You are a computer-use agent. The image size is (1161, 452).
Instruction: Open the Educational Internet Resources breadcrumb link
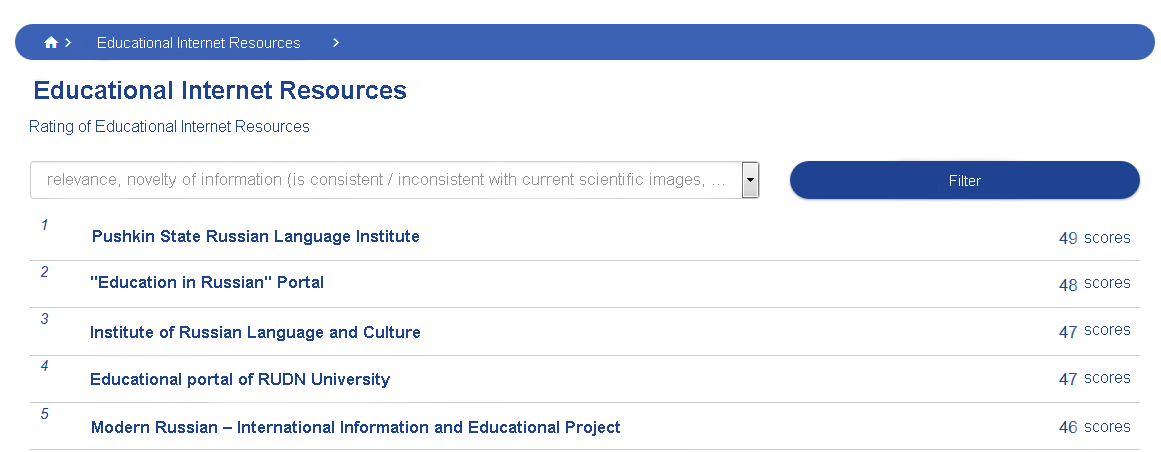click(x=198, y=43)
